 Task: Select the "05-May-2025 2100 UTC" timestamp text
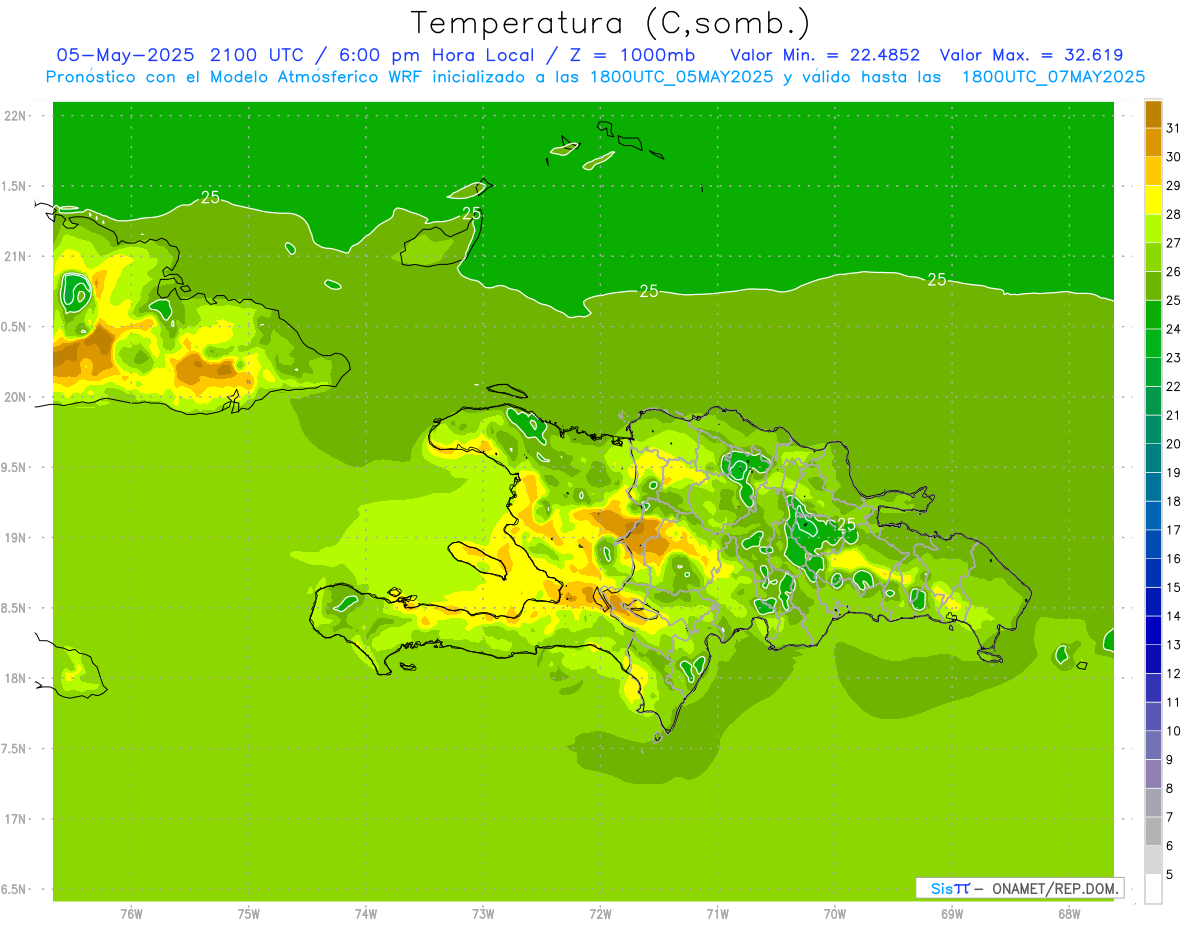179,55
